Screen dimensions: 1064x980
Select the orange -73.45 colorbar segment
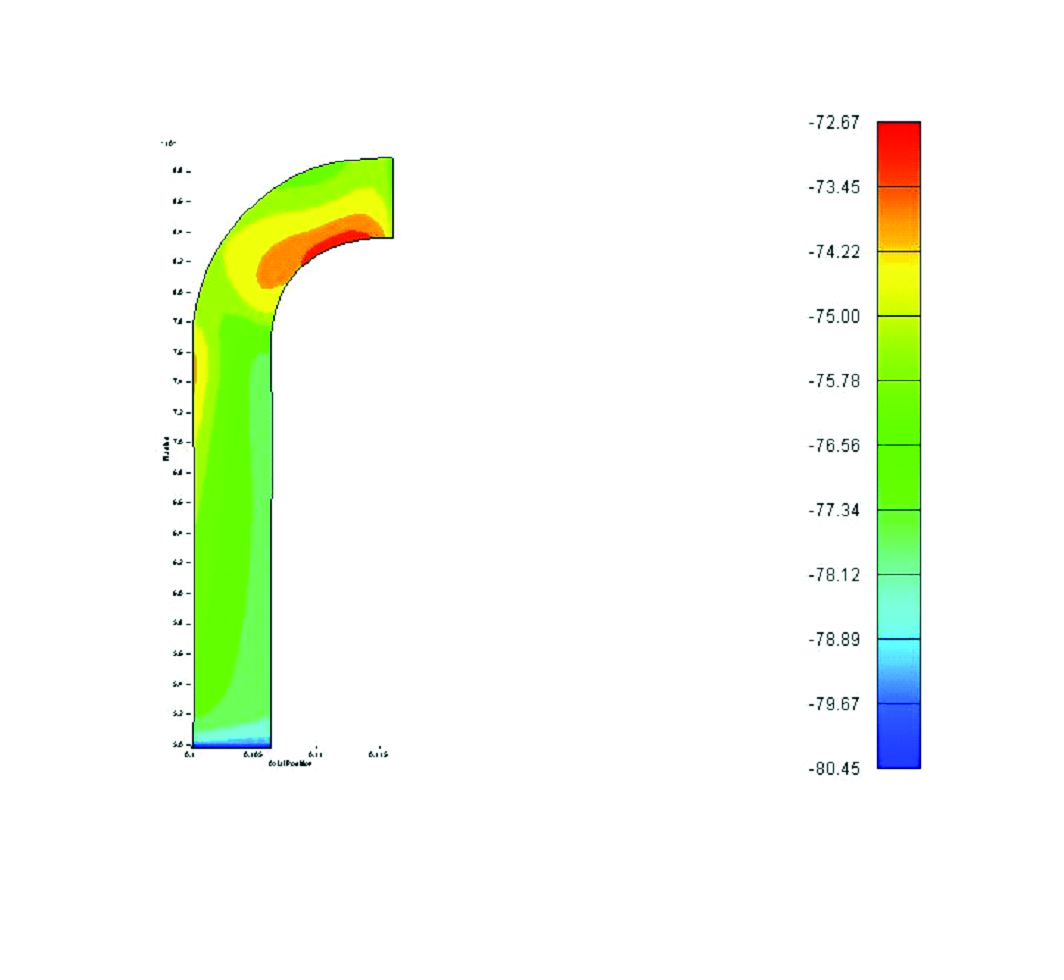pos(898,219)
